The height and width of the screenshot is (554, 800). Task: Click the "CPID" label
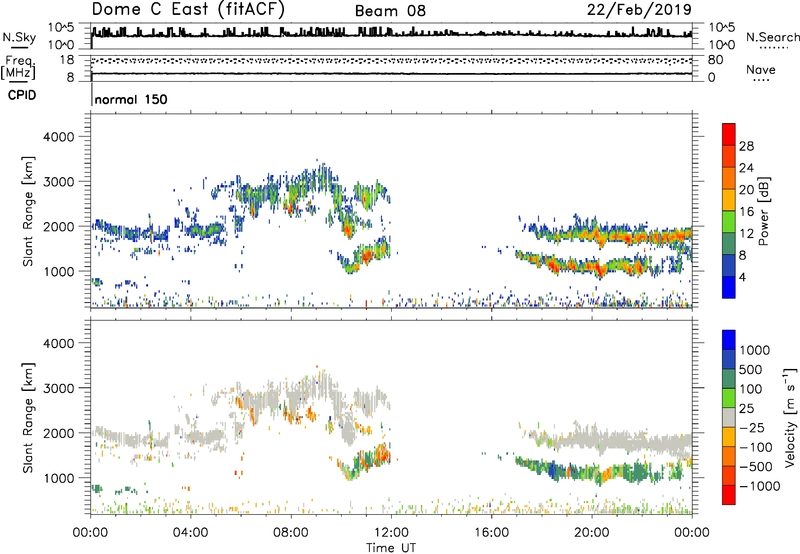22,95
